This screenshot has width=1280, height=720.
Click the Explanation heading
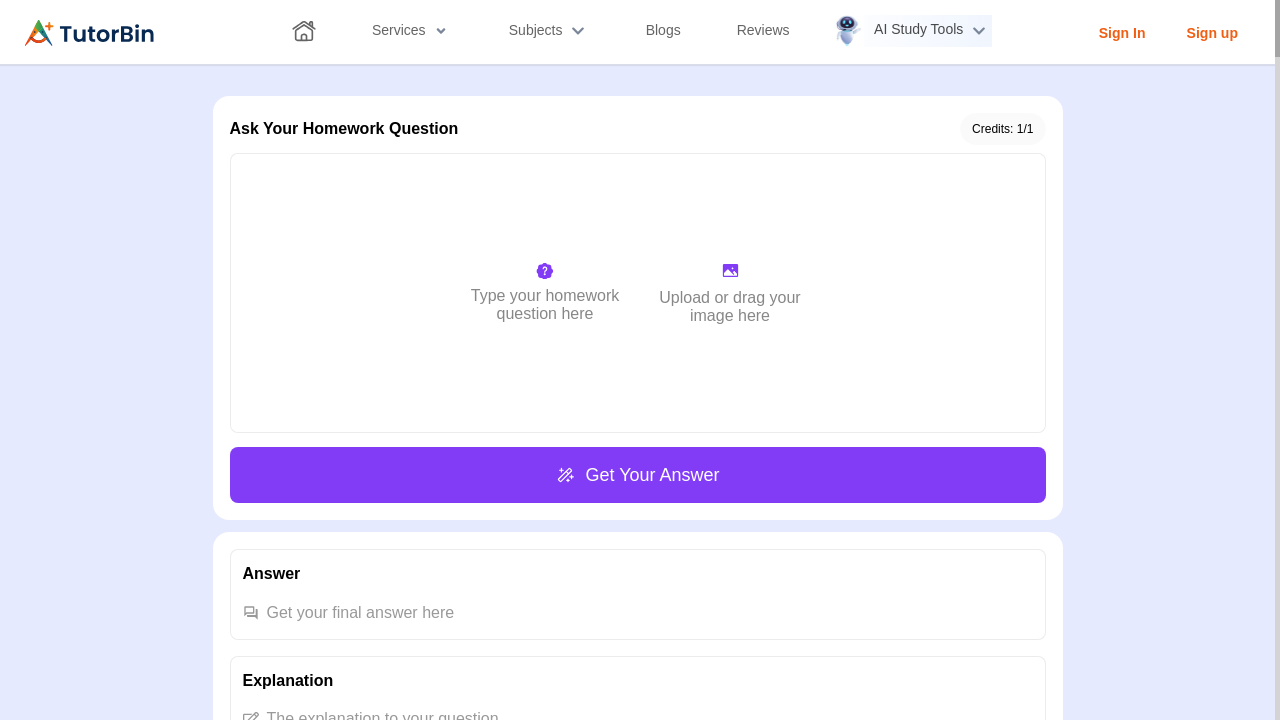coord(288,681)
